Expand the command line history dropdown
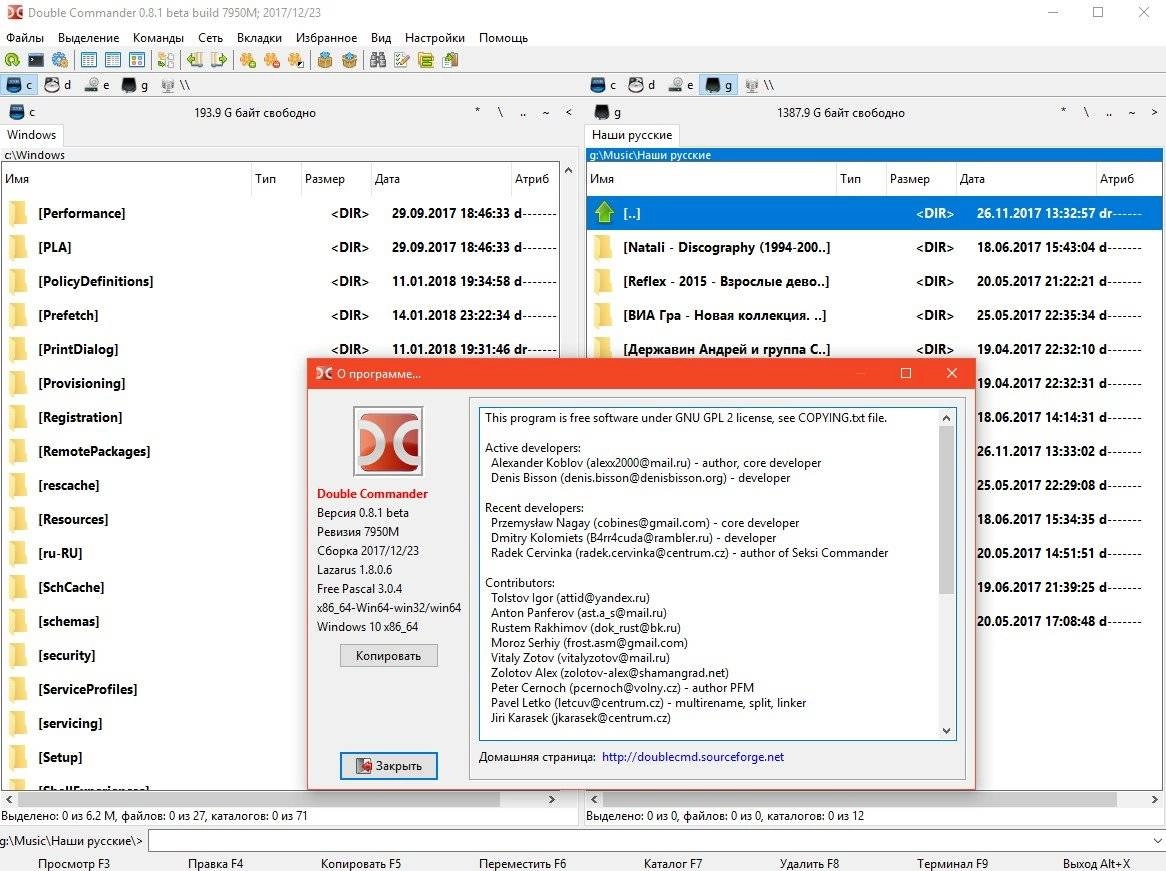The image size is (1166, 871). coord(1157,841)
